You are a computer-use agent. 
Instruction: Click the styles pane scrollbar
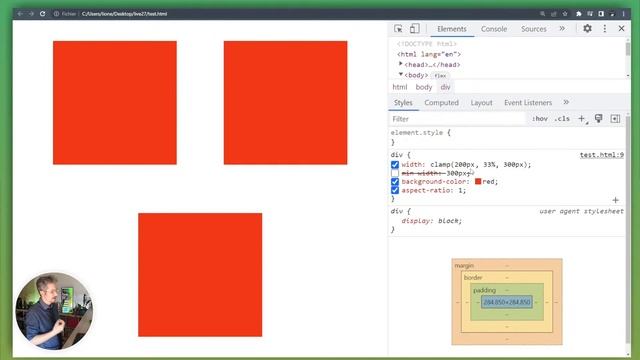pyautogui.click(x=627, y=229)
